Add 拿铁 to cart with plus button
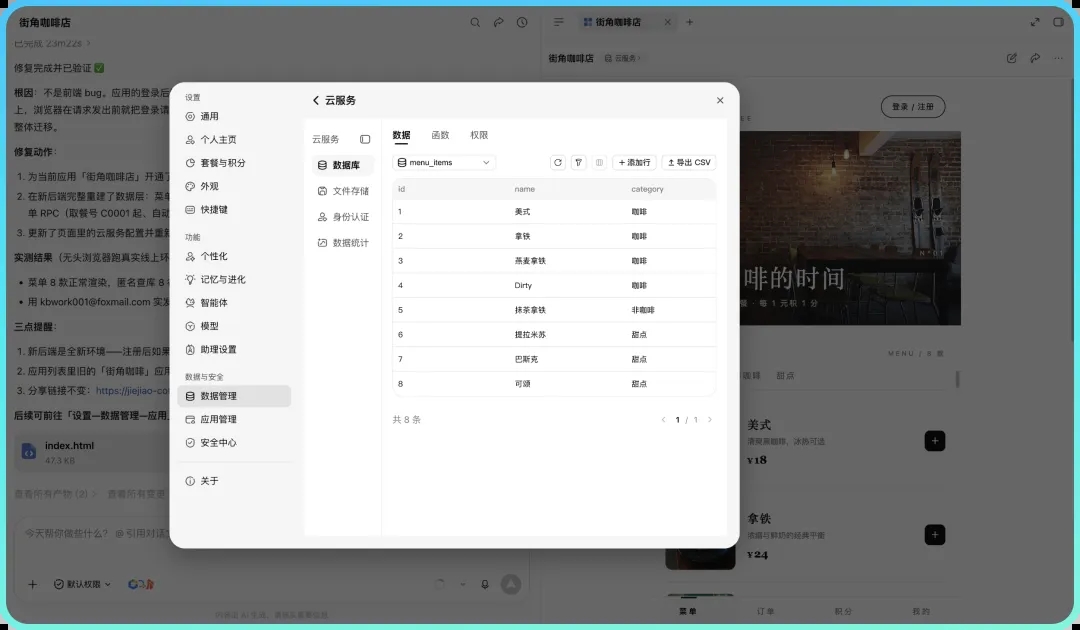 pos(935,535)
